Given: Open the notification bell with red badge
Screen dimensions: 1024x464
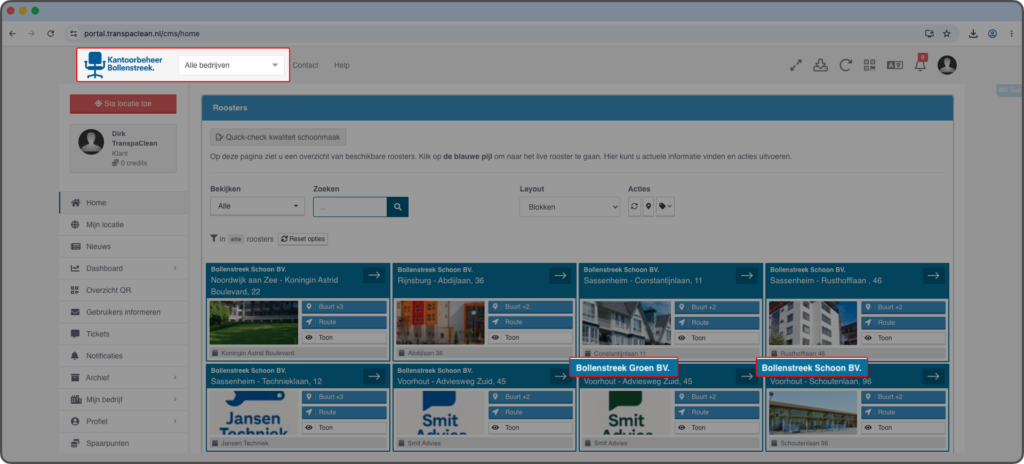Looking at the screenshot, I should [920, 64].
